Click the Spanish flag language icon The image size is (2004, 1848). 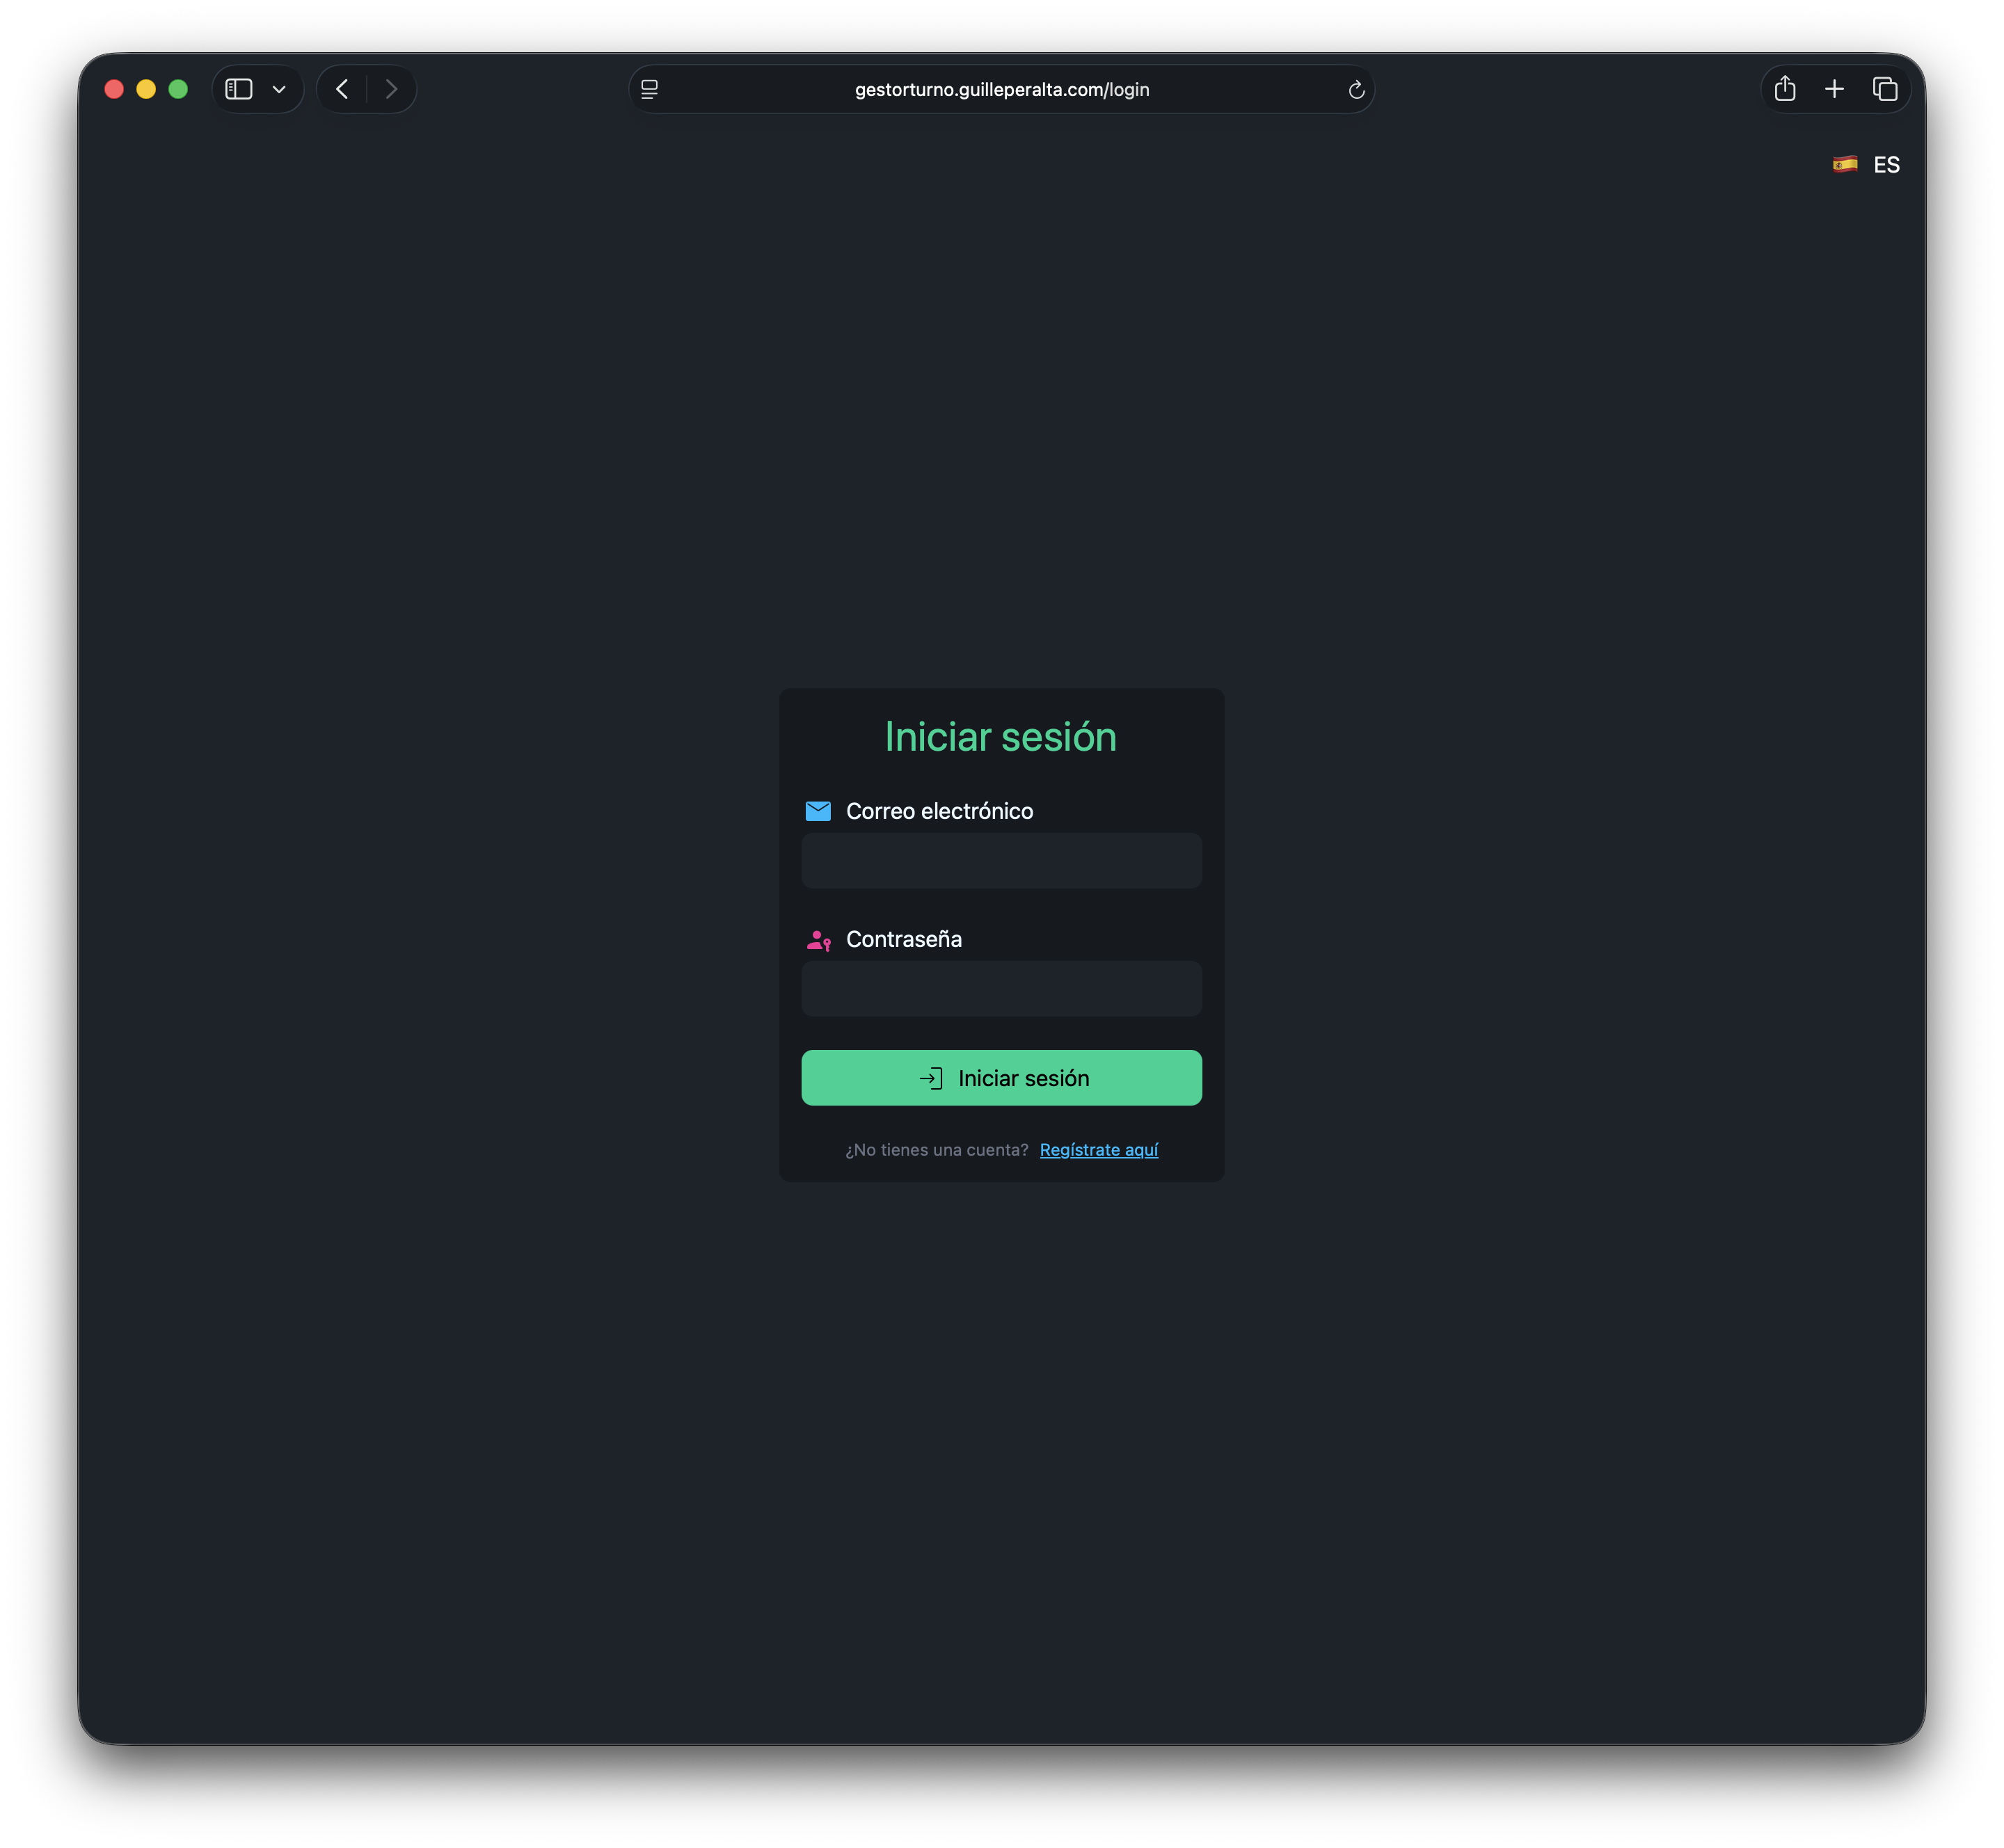pyautogui.click(x=1845, y=164)
